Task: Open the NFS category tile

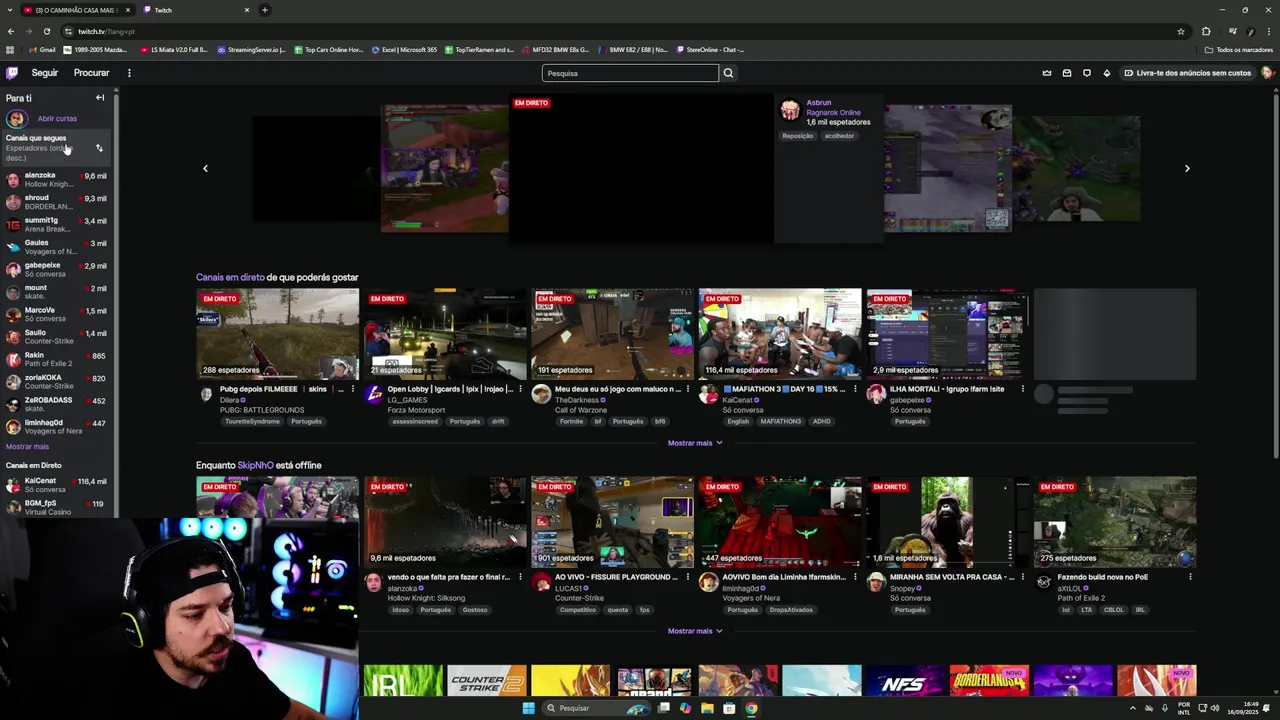Action: point(905,681)
